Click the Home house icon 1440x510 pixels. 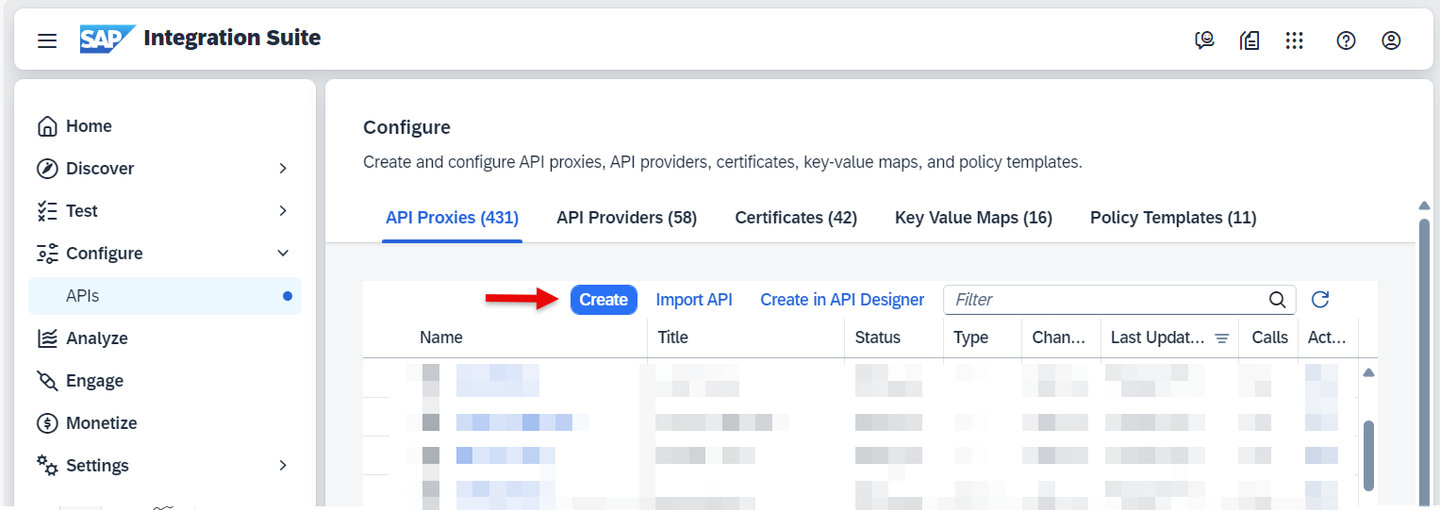[x=47, y=126]
